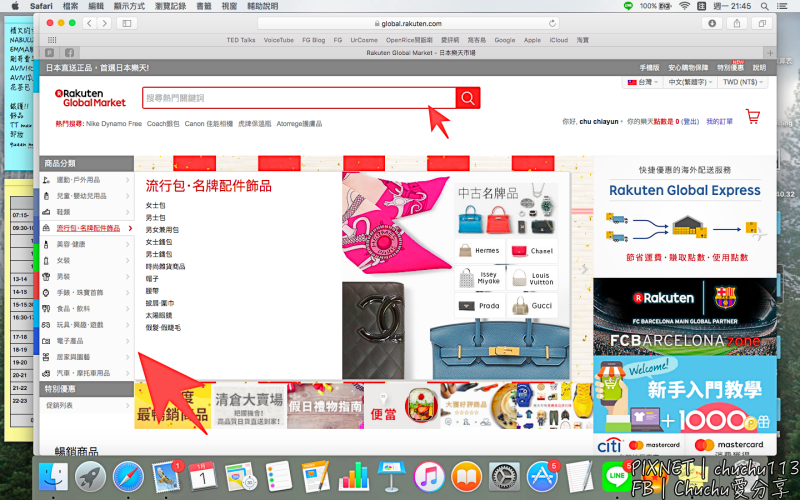Open the 書籤 menu in menu bar
Image resolution: width=800 pixels, height=500 pixels.
(204, 6)
